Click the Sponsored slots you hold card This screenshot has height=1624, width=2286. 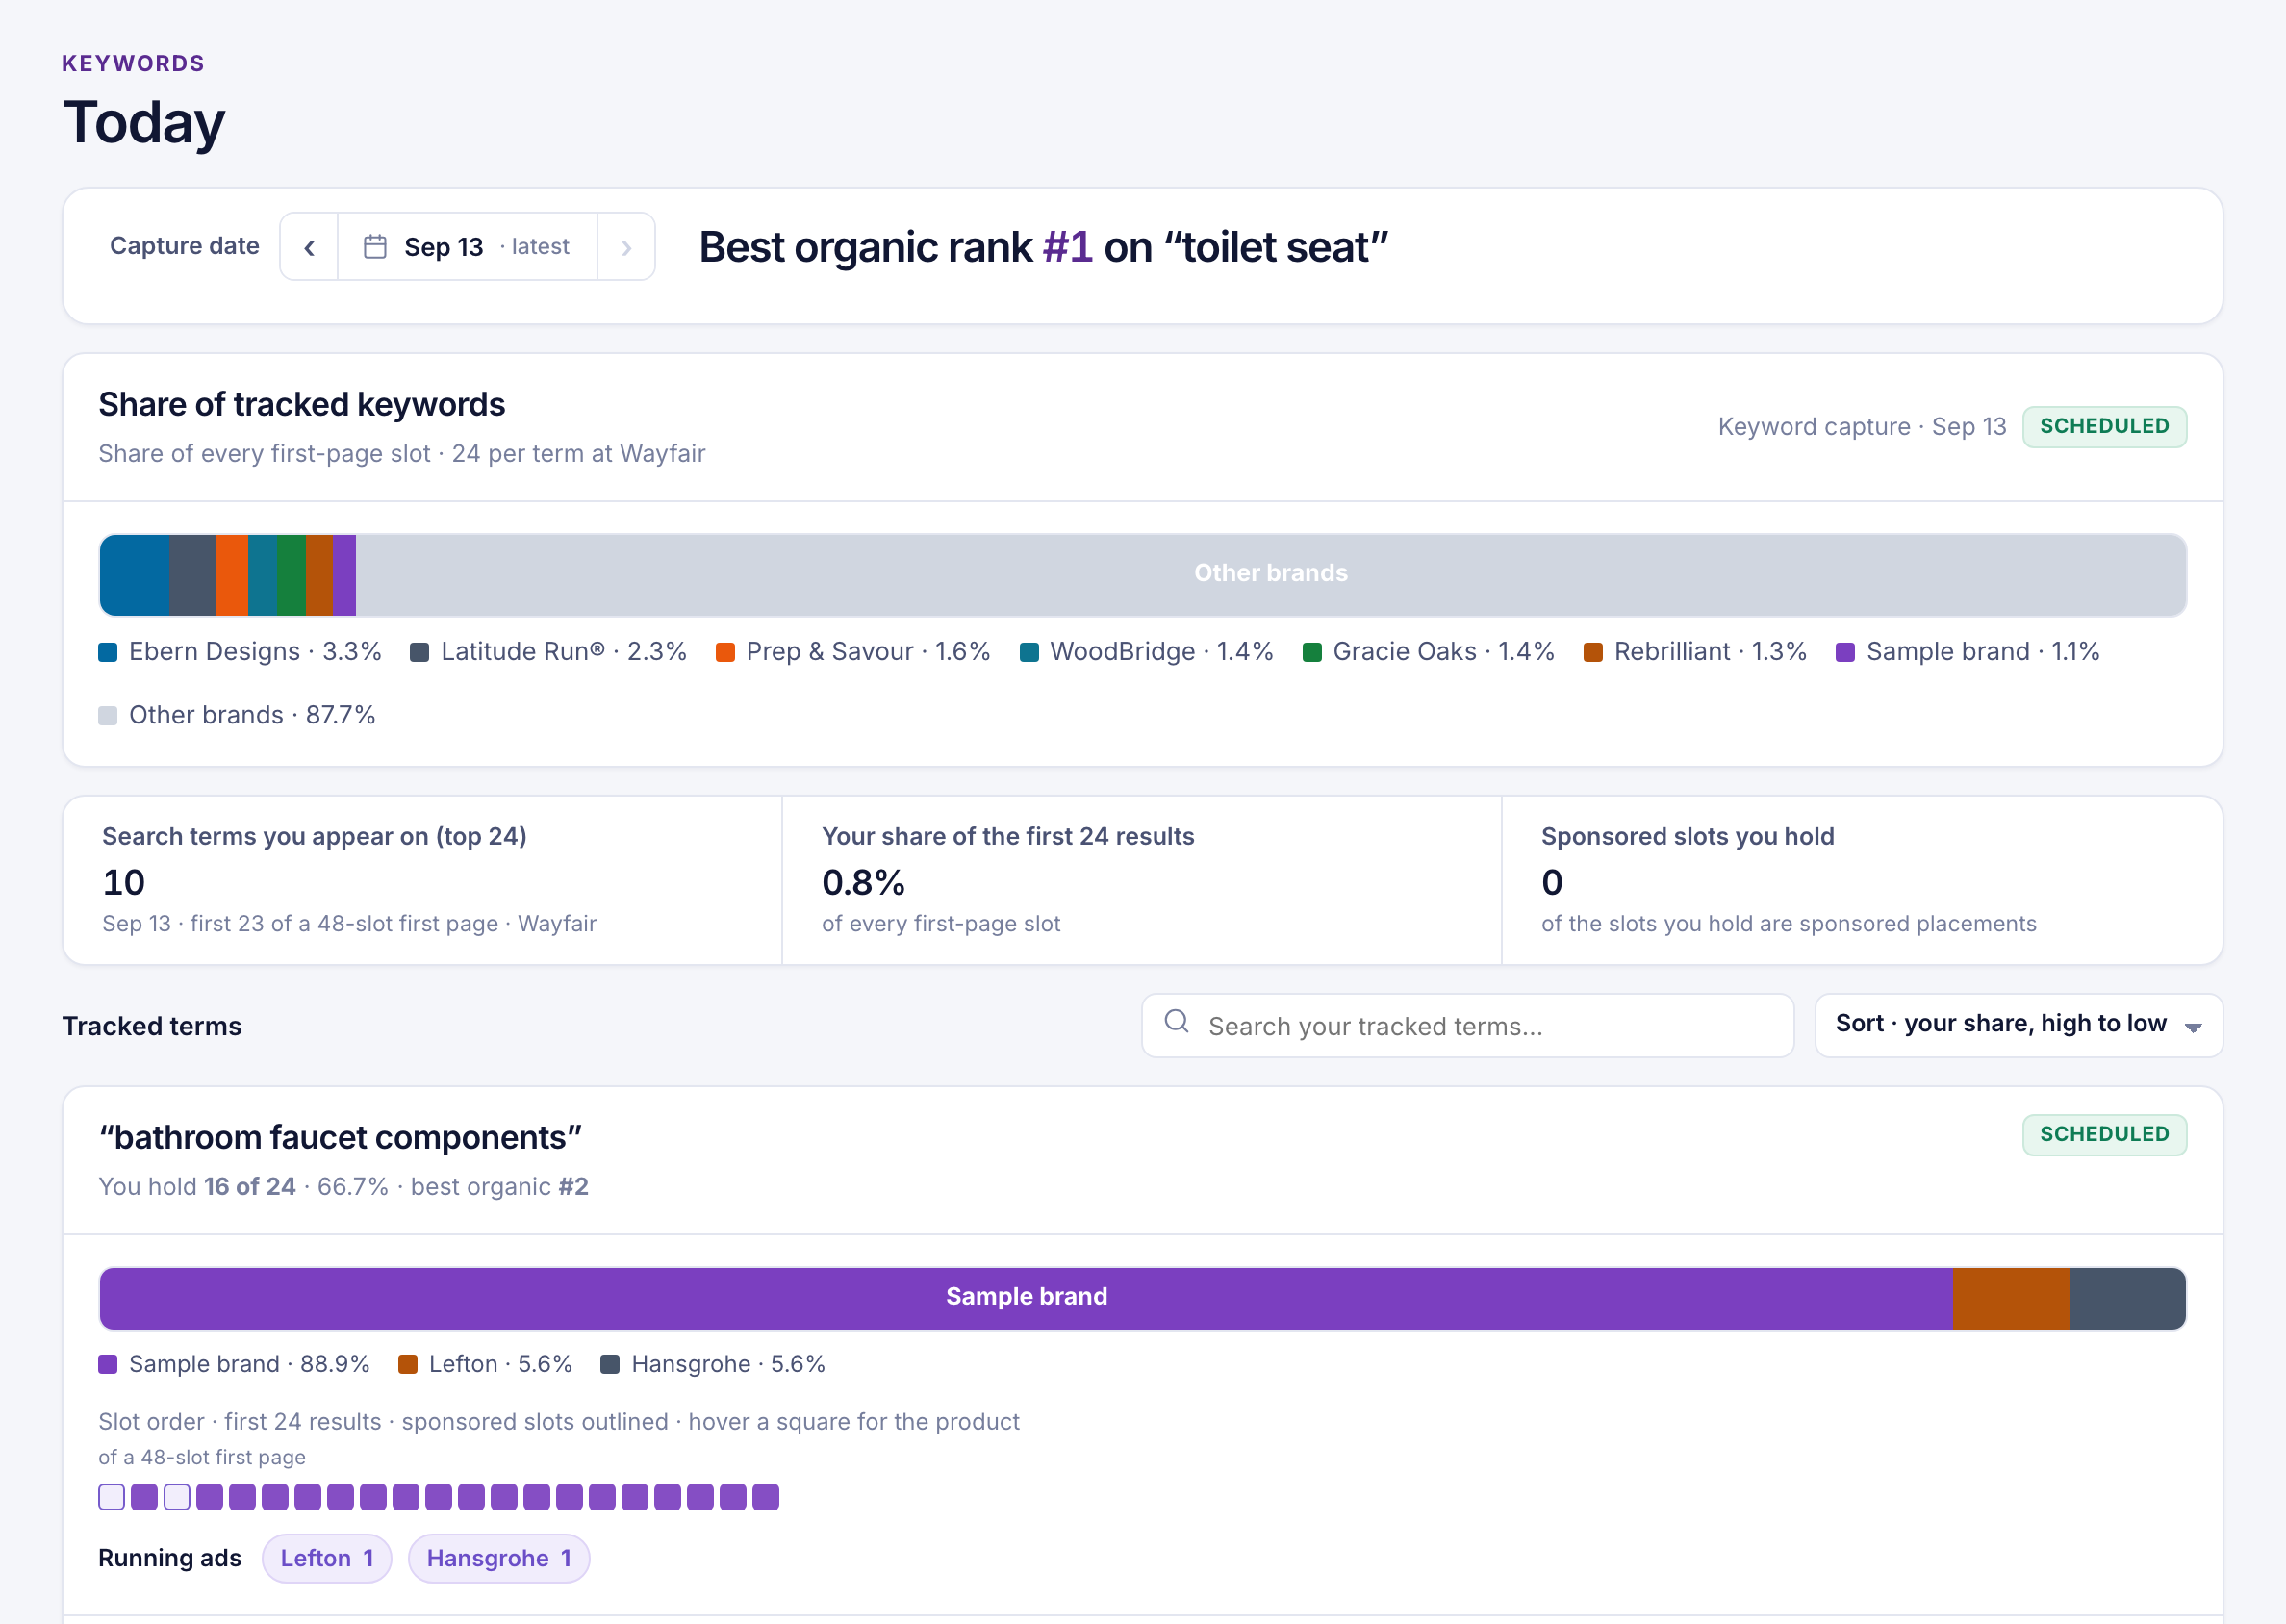(x=1862, y=881)
